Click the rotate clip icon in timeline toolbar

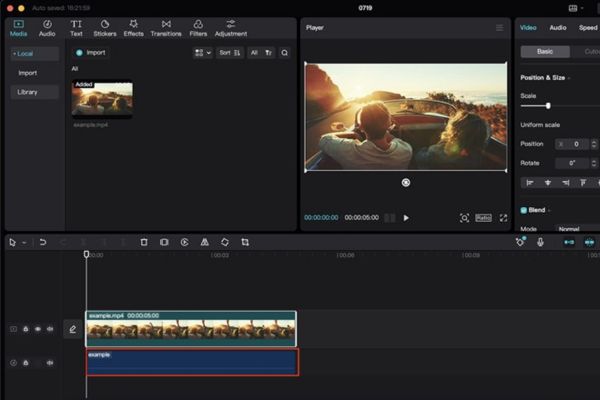[225, 242]
